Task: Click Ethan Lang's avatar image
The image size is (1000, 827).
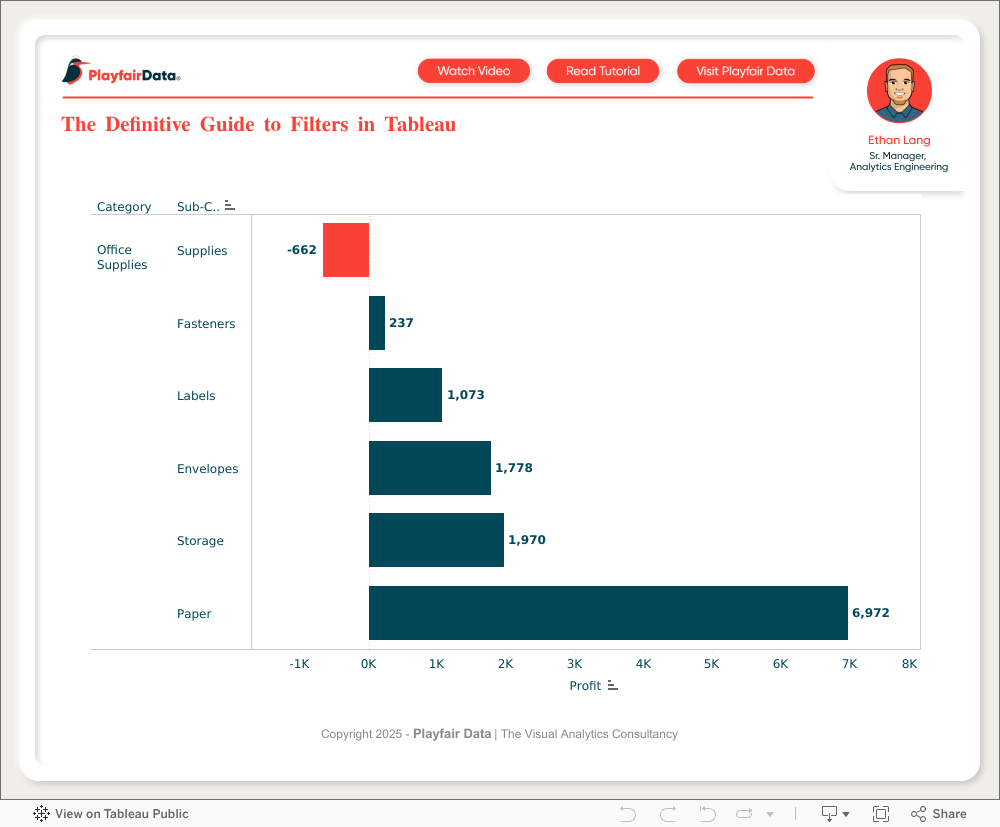Action: coord(899,91)
